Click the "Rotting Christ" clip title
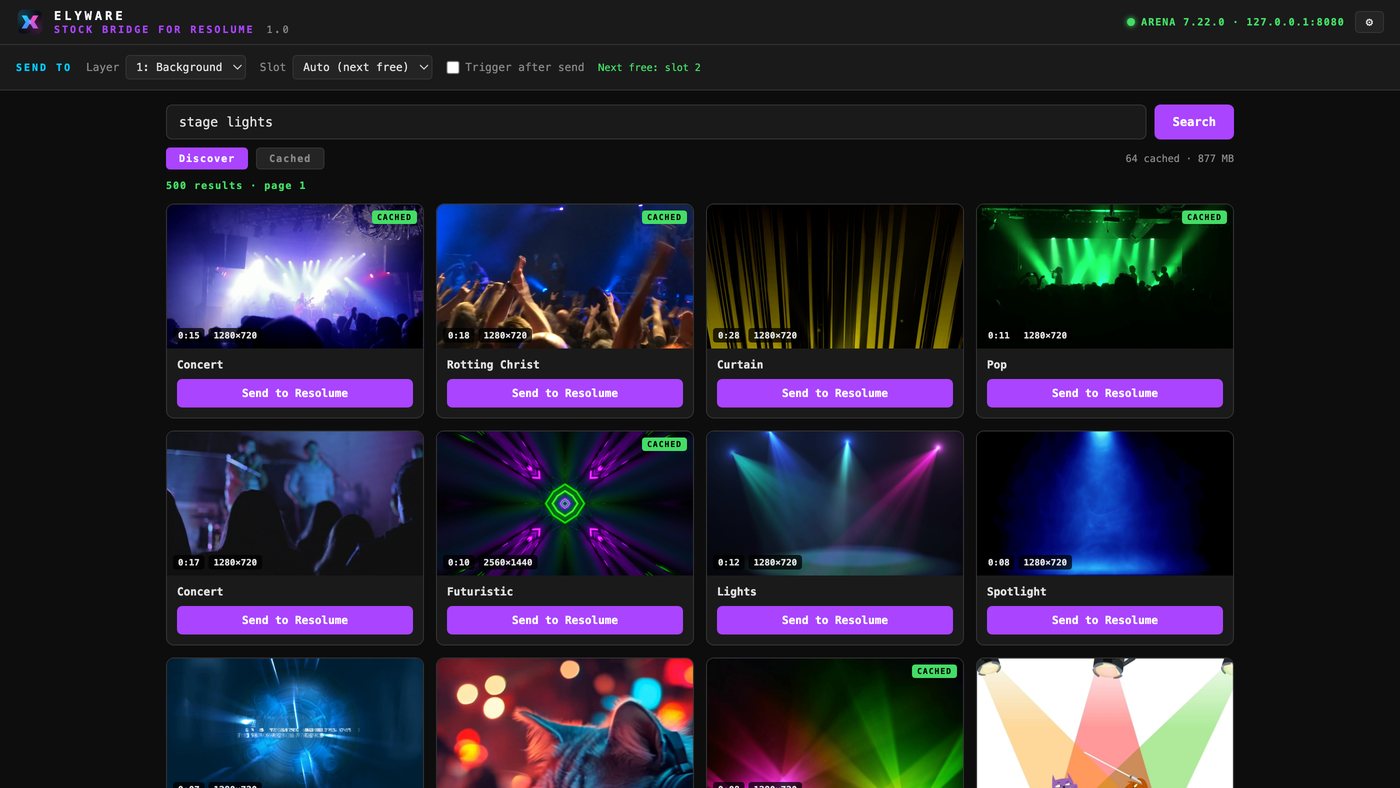1400x788 pixels. [493, 364]
